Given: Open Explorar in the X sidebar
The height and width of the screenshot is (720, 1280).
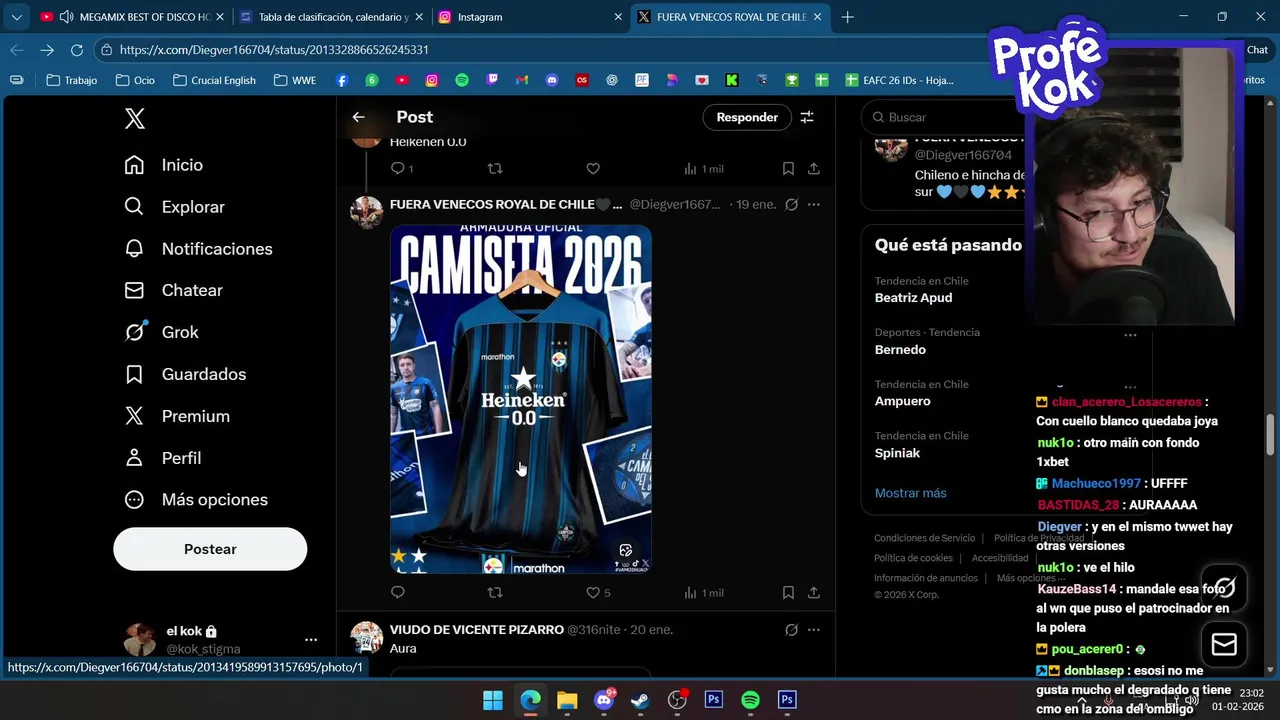Looking at the screenshot, I should click(x=174, y=207).
